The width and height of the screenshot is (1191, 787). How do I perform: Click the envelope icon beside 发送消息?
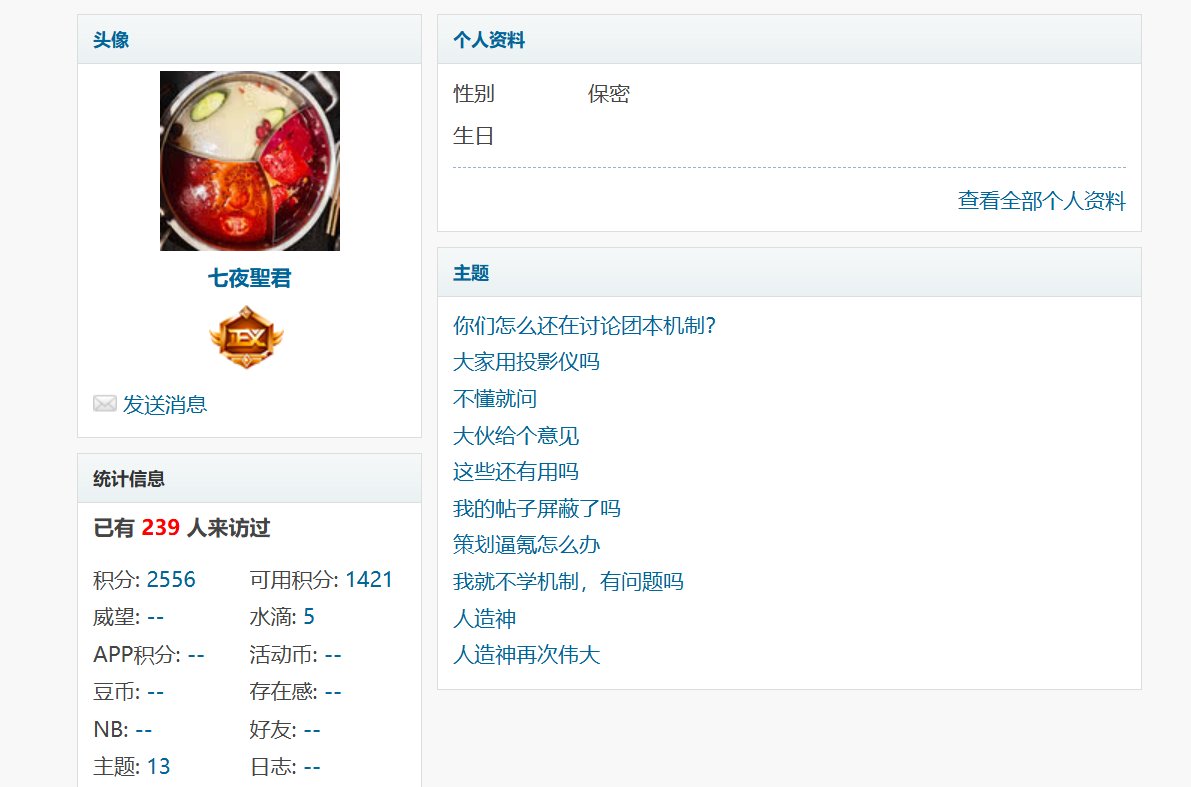tap(105, 403)
